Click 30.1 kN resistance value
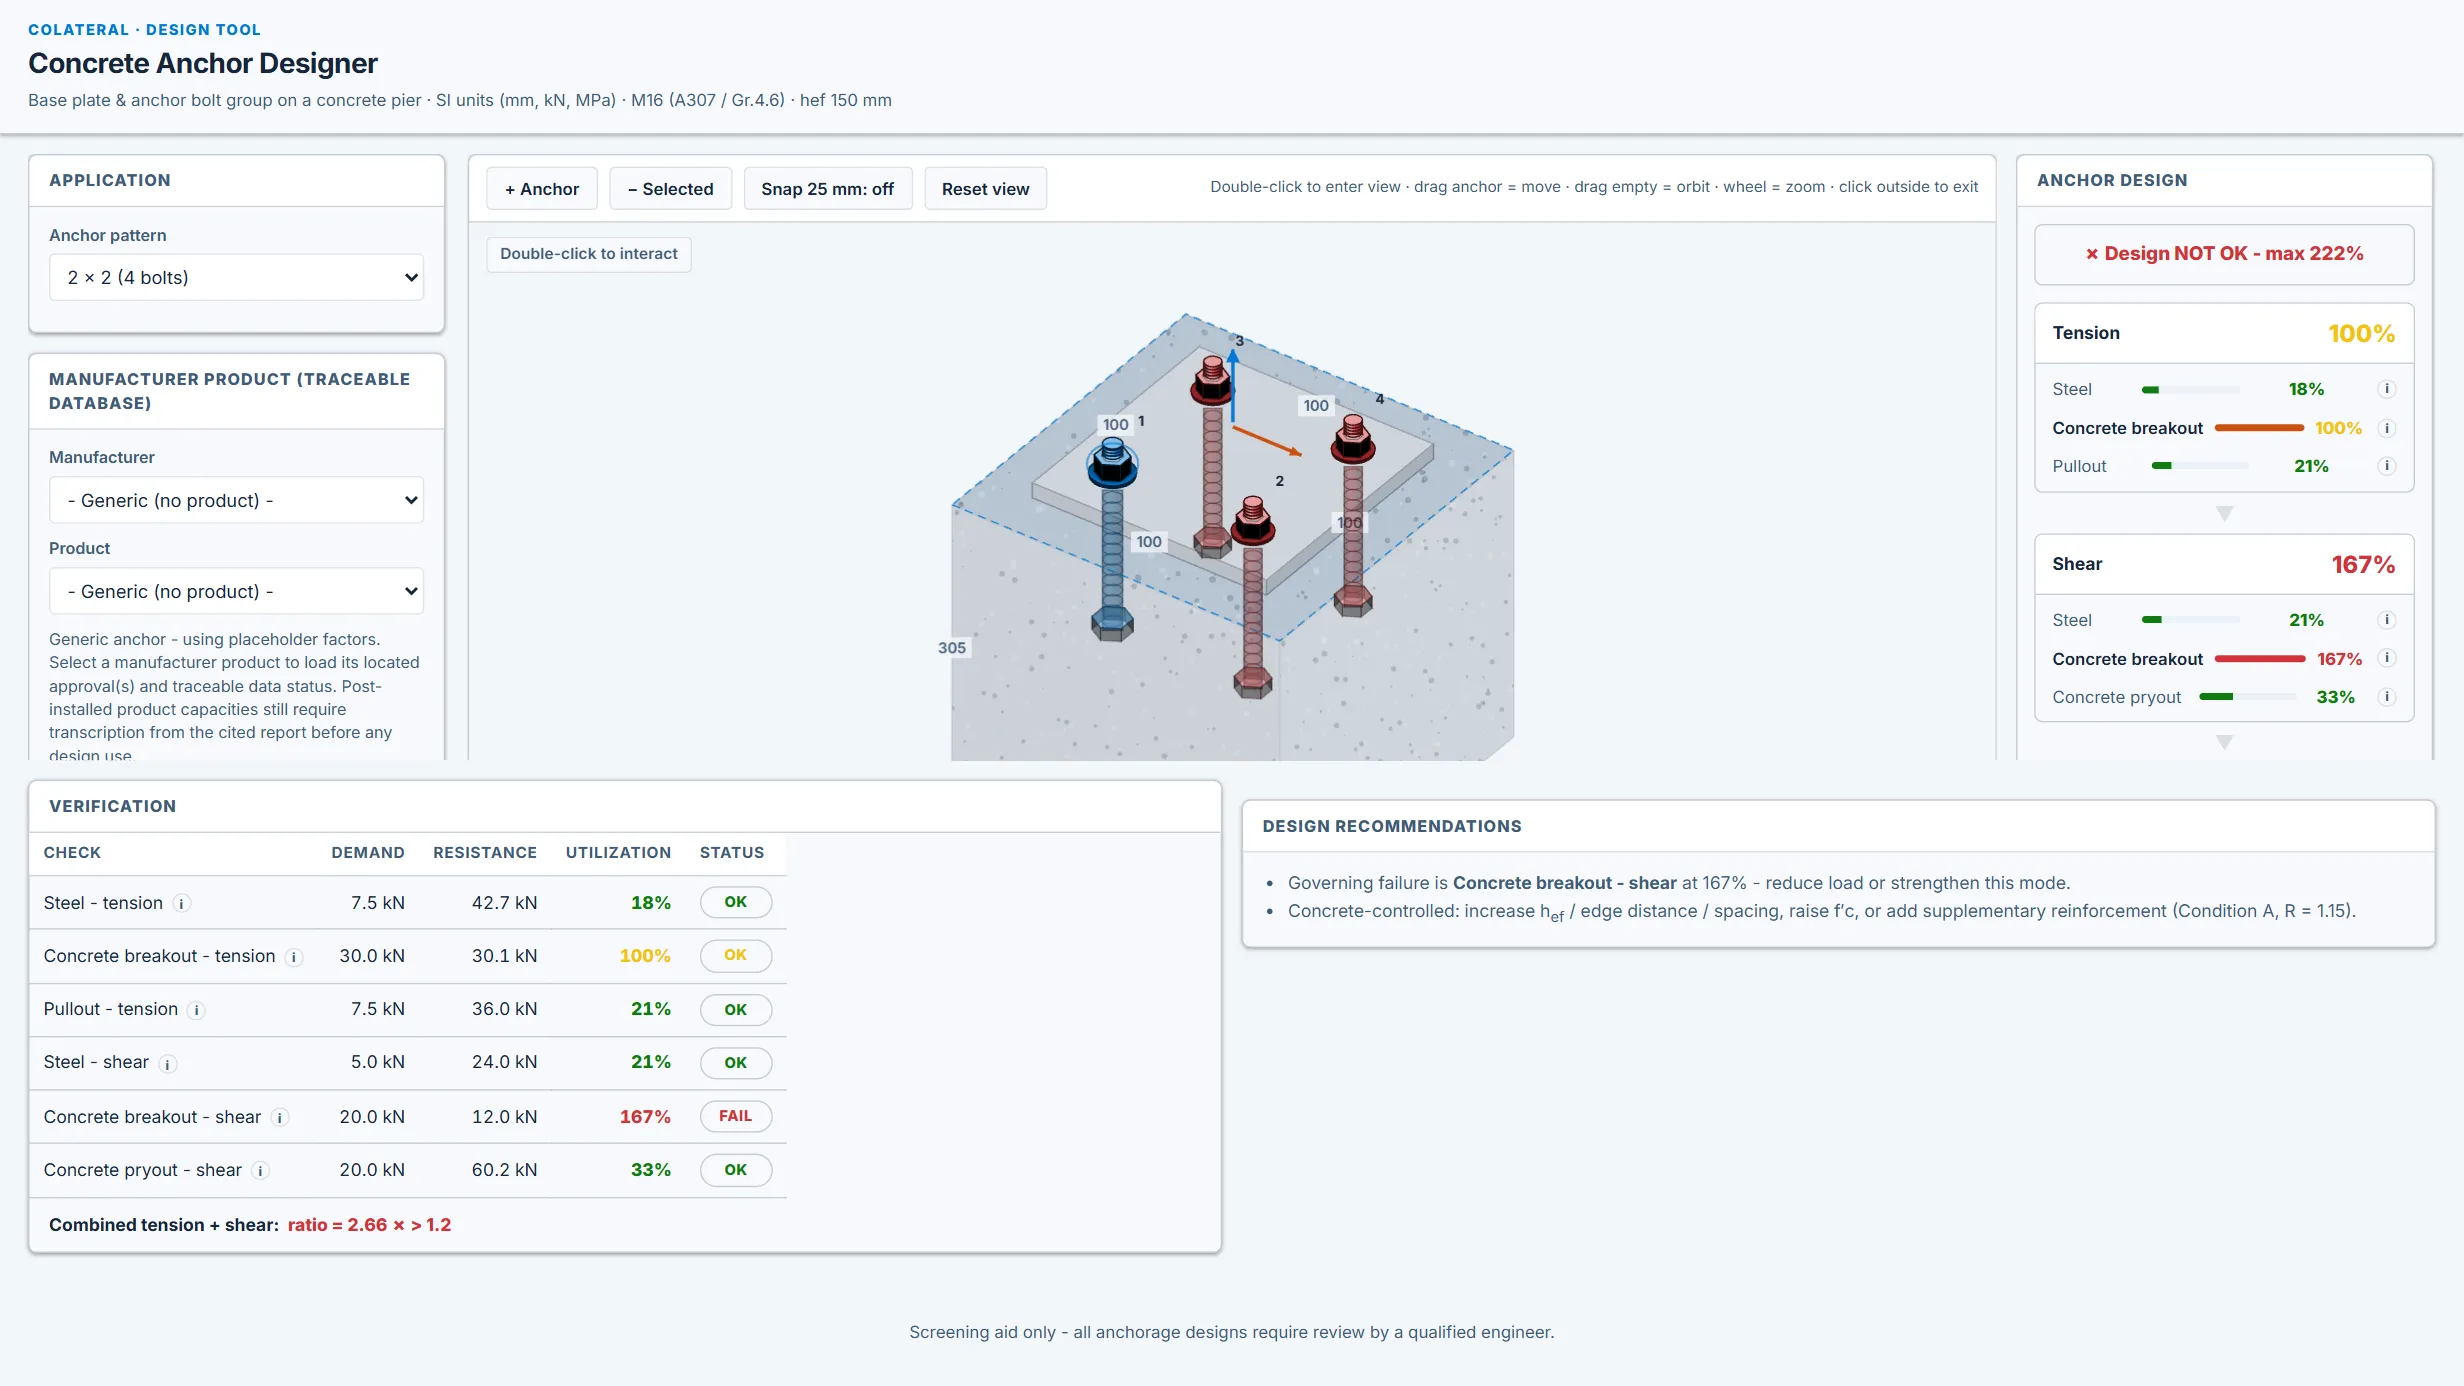 click(504, 956)
